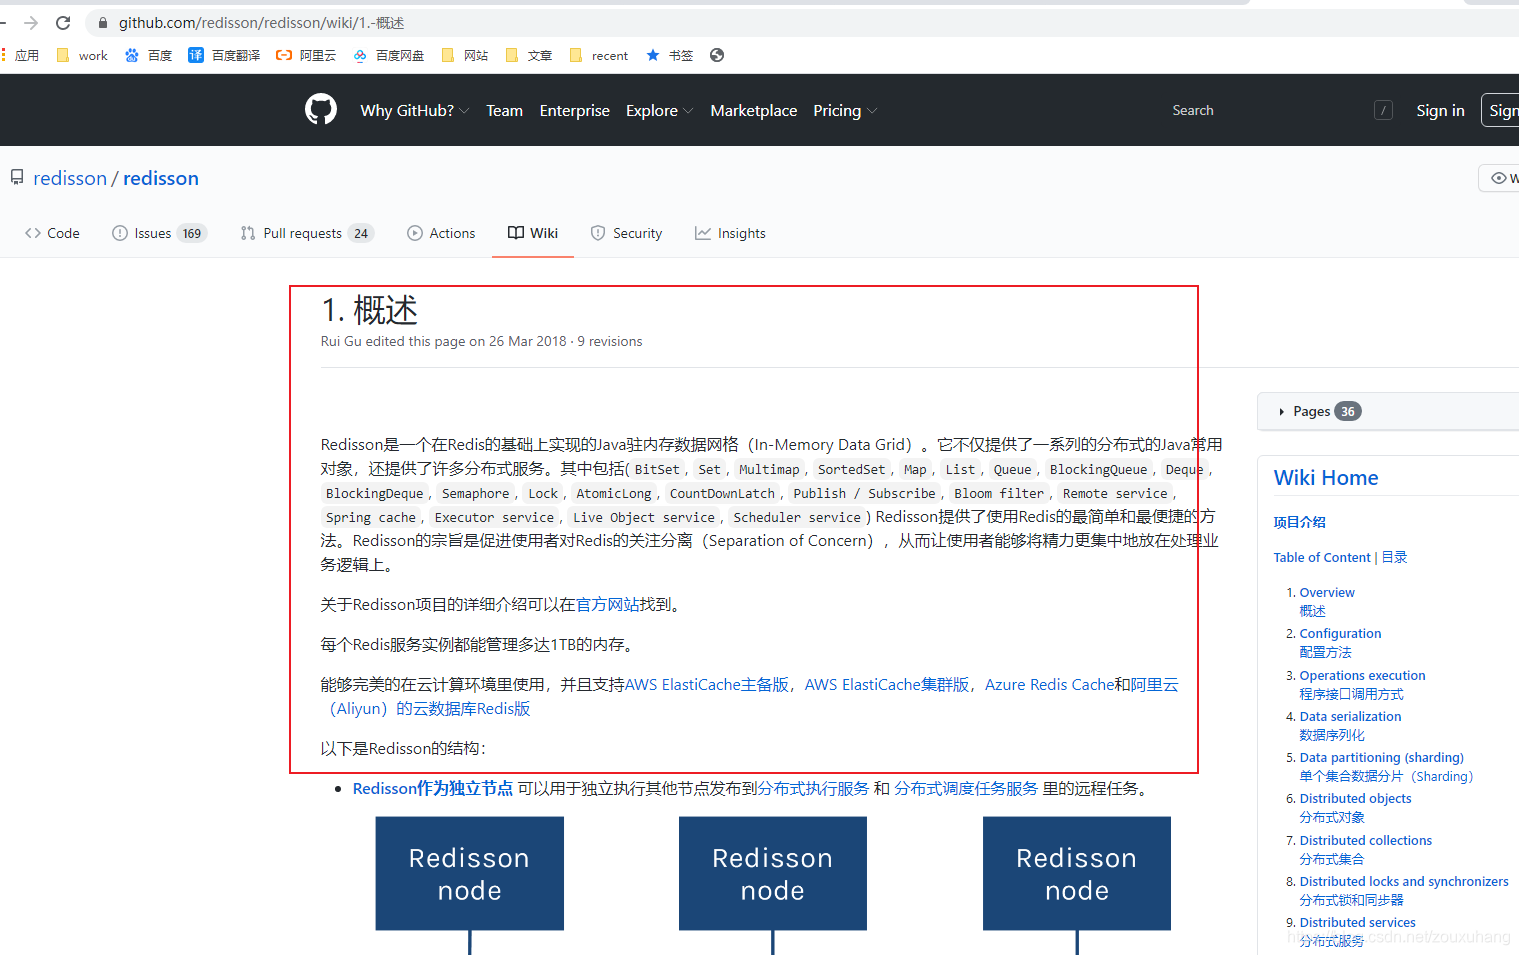This screenshot has width=1519, height=955.
Task: Open the 官方网站 link
Action: point(608,604)
